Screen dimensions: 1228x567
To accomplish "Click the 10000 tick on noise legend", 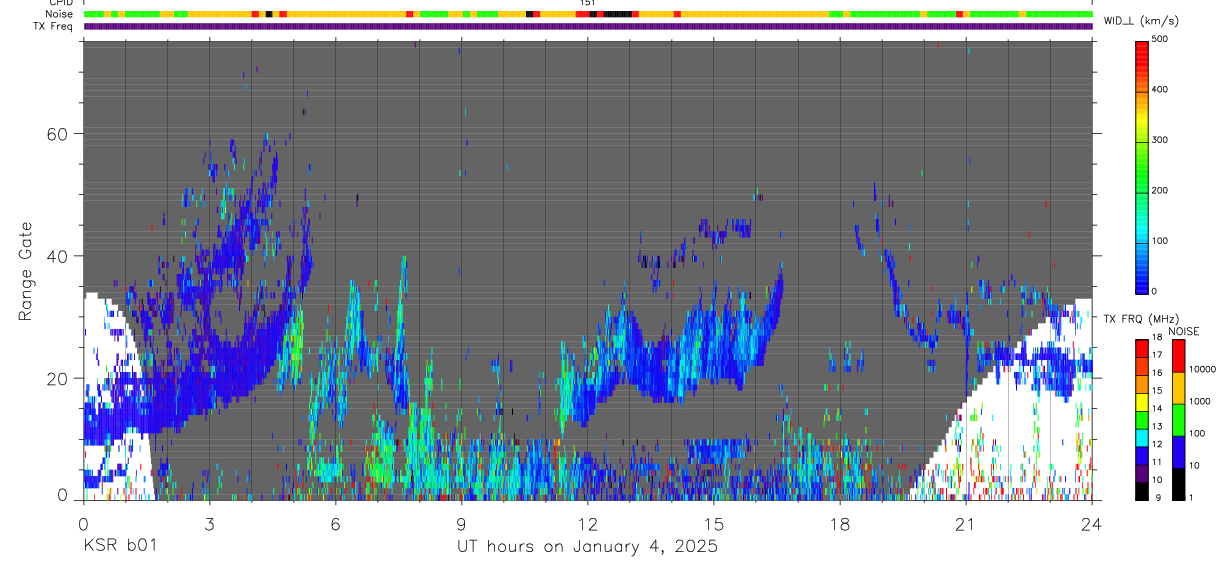I will 1202,369.
